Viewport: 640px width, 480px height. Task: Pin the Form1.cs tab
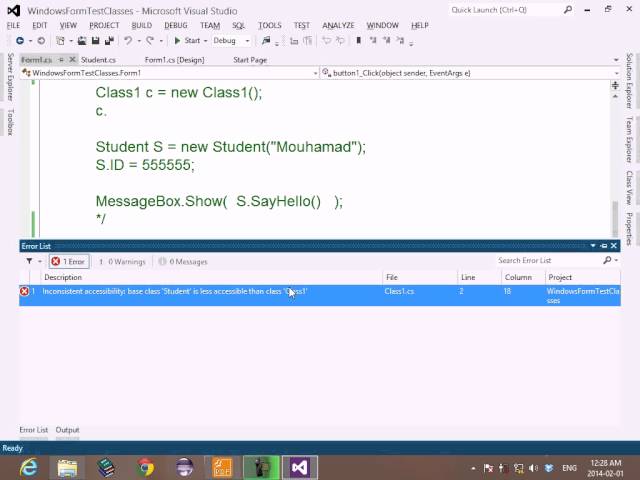coord(61,60)
